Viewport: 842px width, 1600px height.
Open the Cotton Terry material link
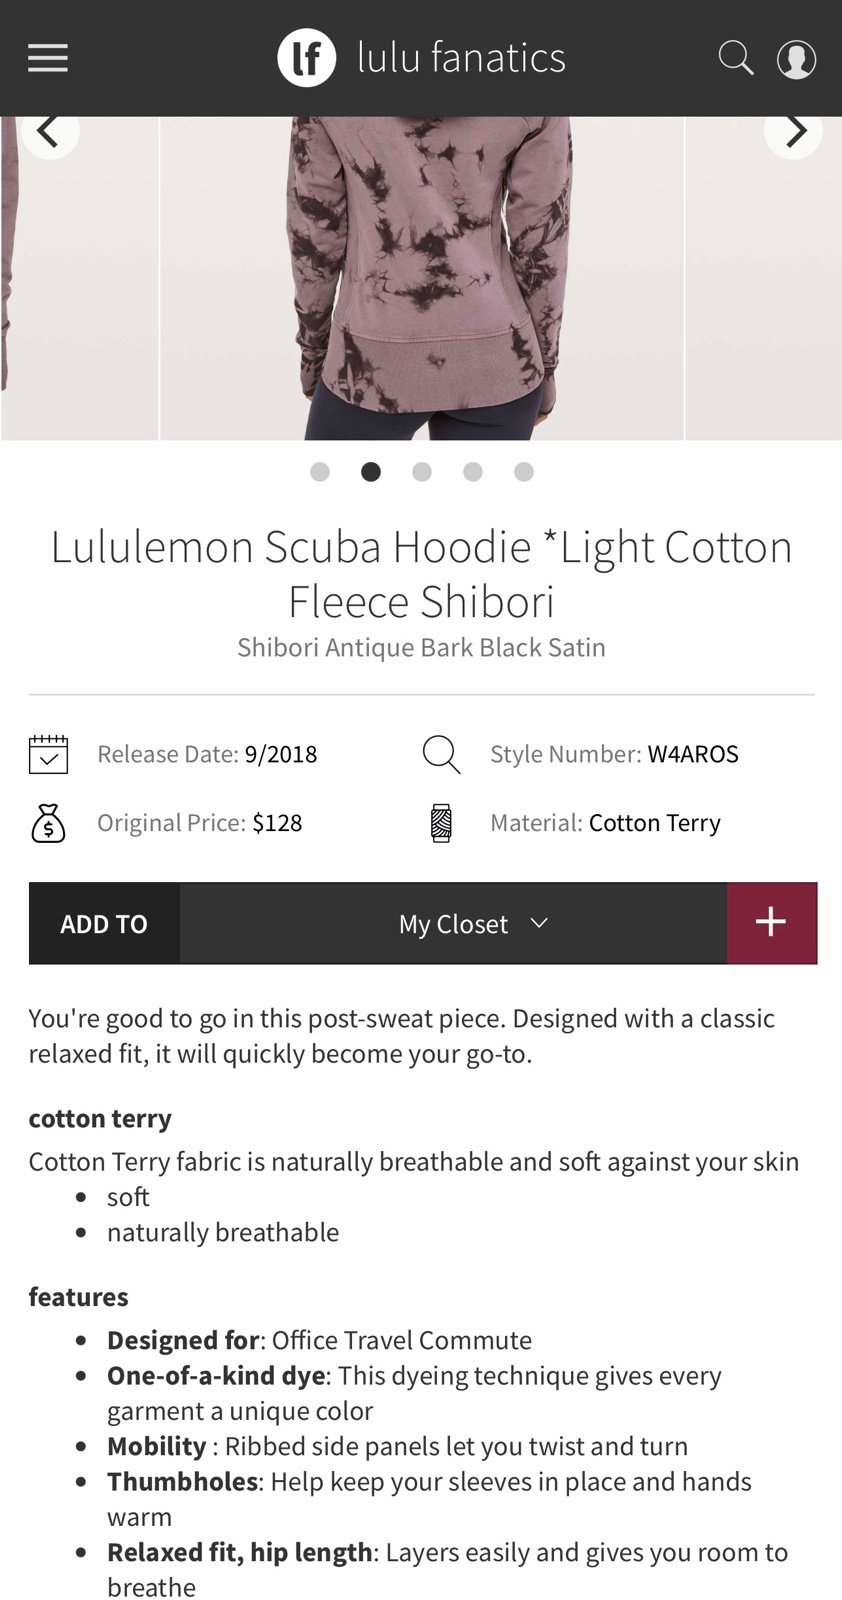655,823
